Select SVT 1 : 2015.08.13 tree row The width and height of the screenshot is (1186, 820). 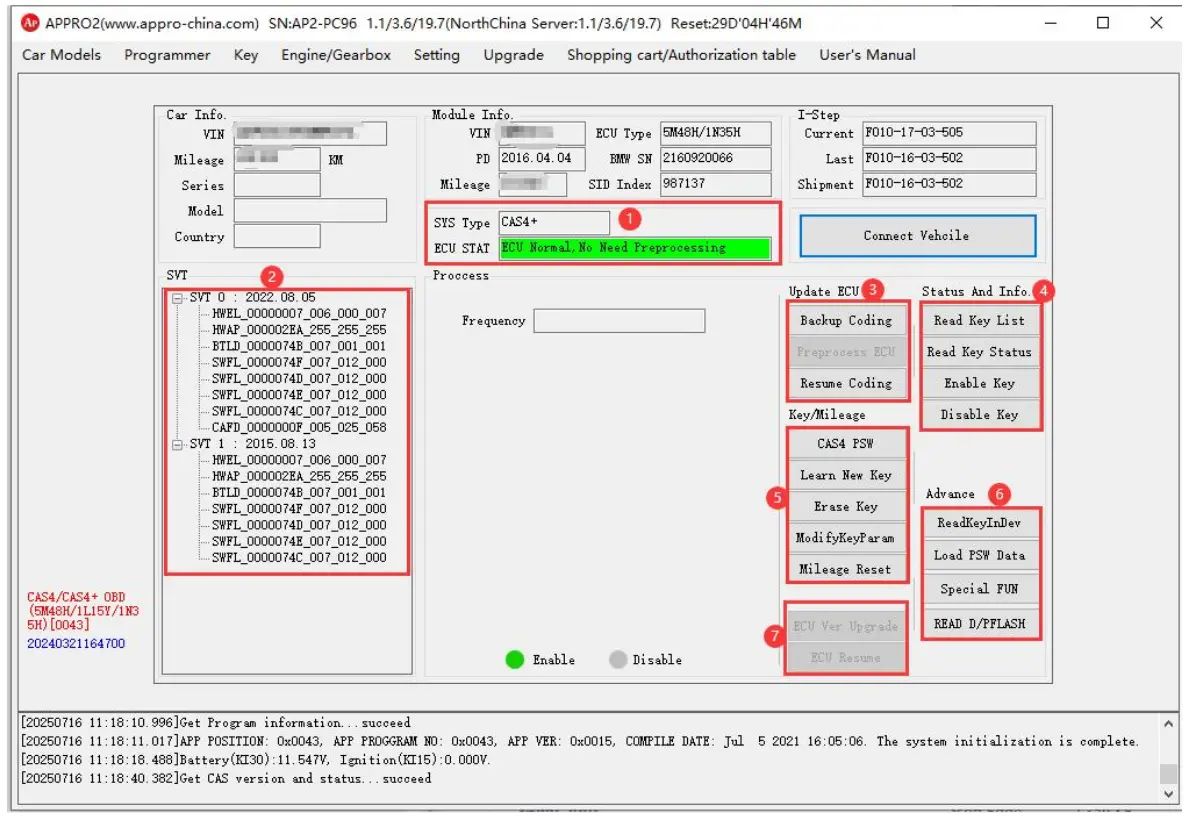coord(253,444)
